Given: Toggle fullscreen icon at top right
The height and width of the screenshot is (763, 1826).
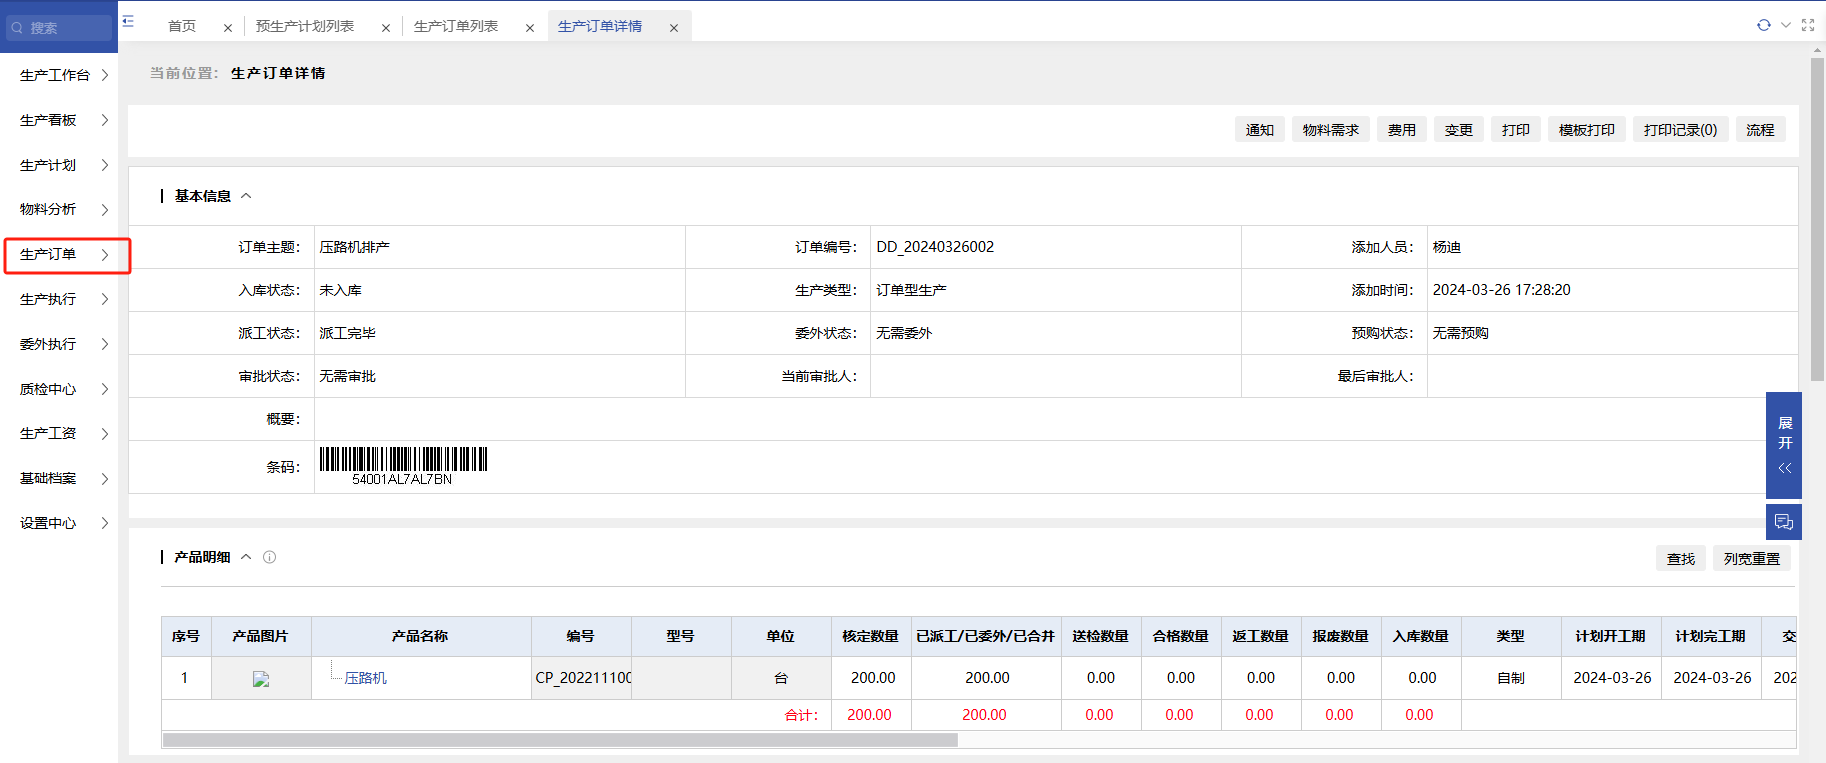Looking at the screenshot, I should pos(1808,25).
